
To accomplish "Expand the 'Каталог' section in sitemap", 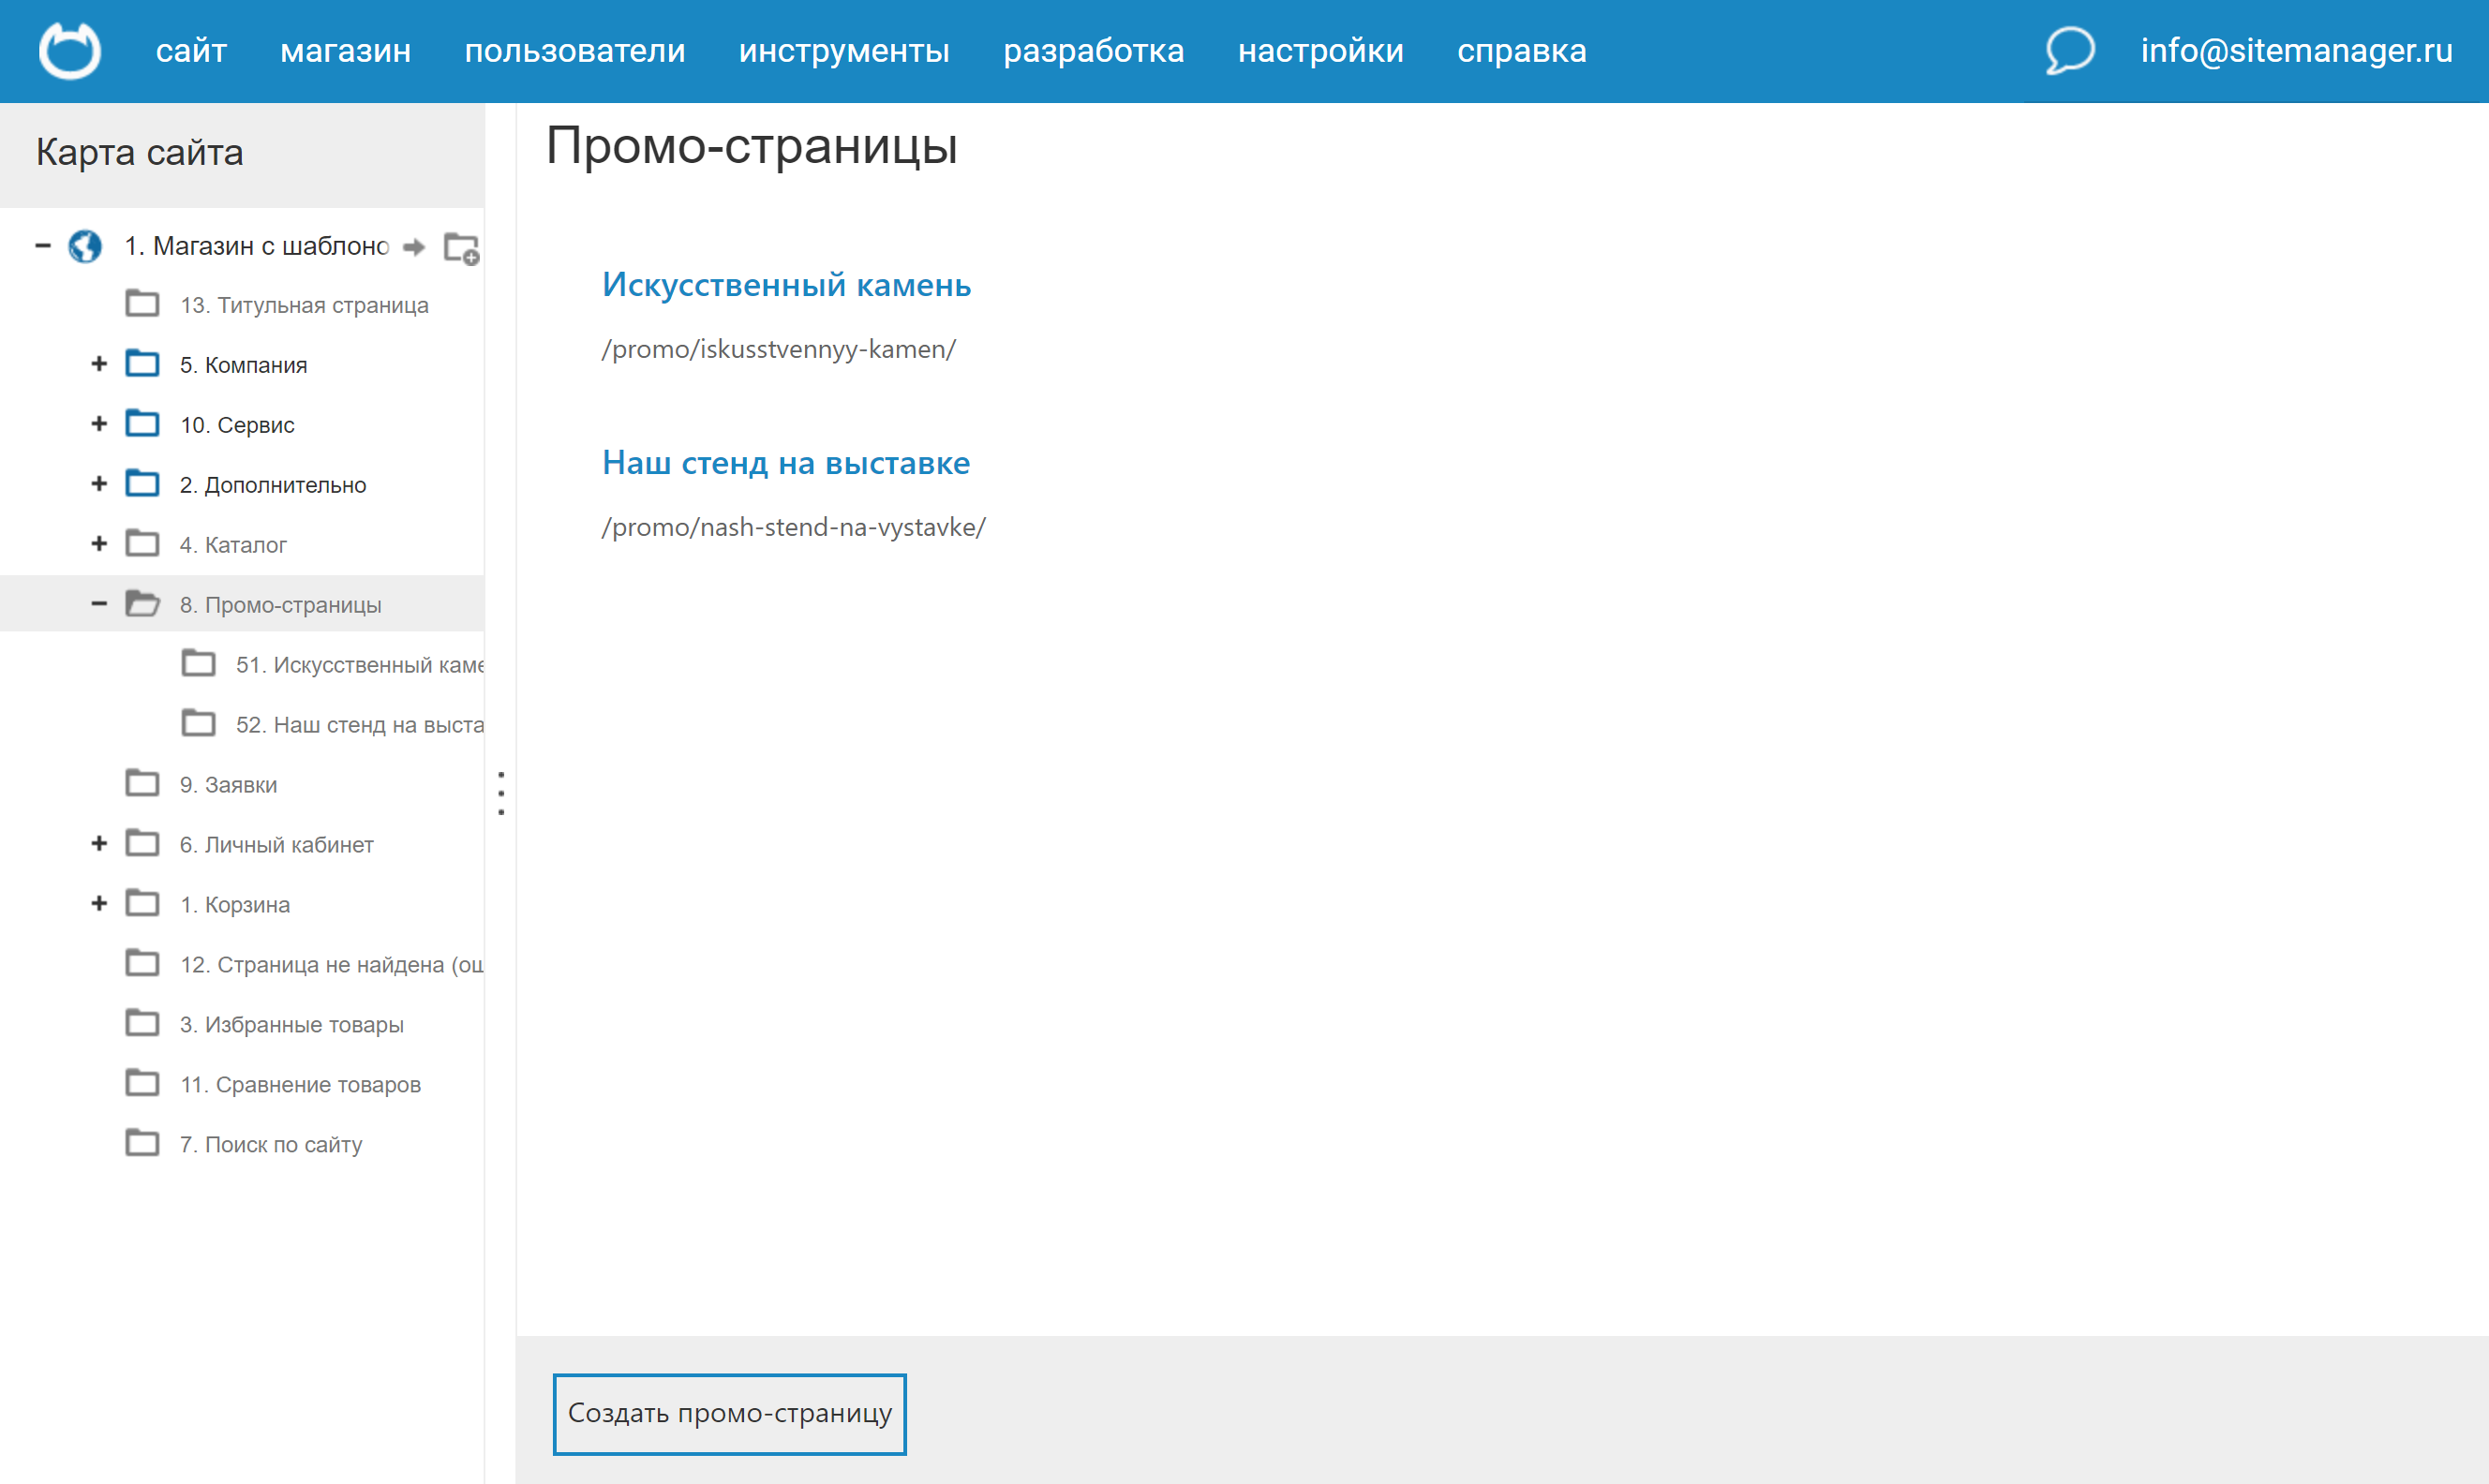I will pyautogui.click(x=98, y=543).
